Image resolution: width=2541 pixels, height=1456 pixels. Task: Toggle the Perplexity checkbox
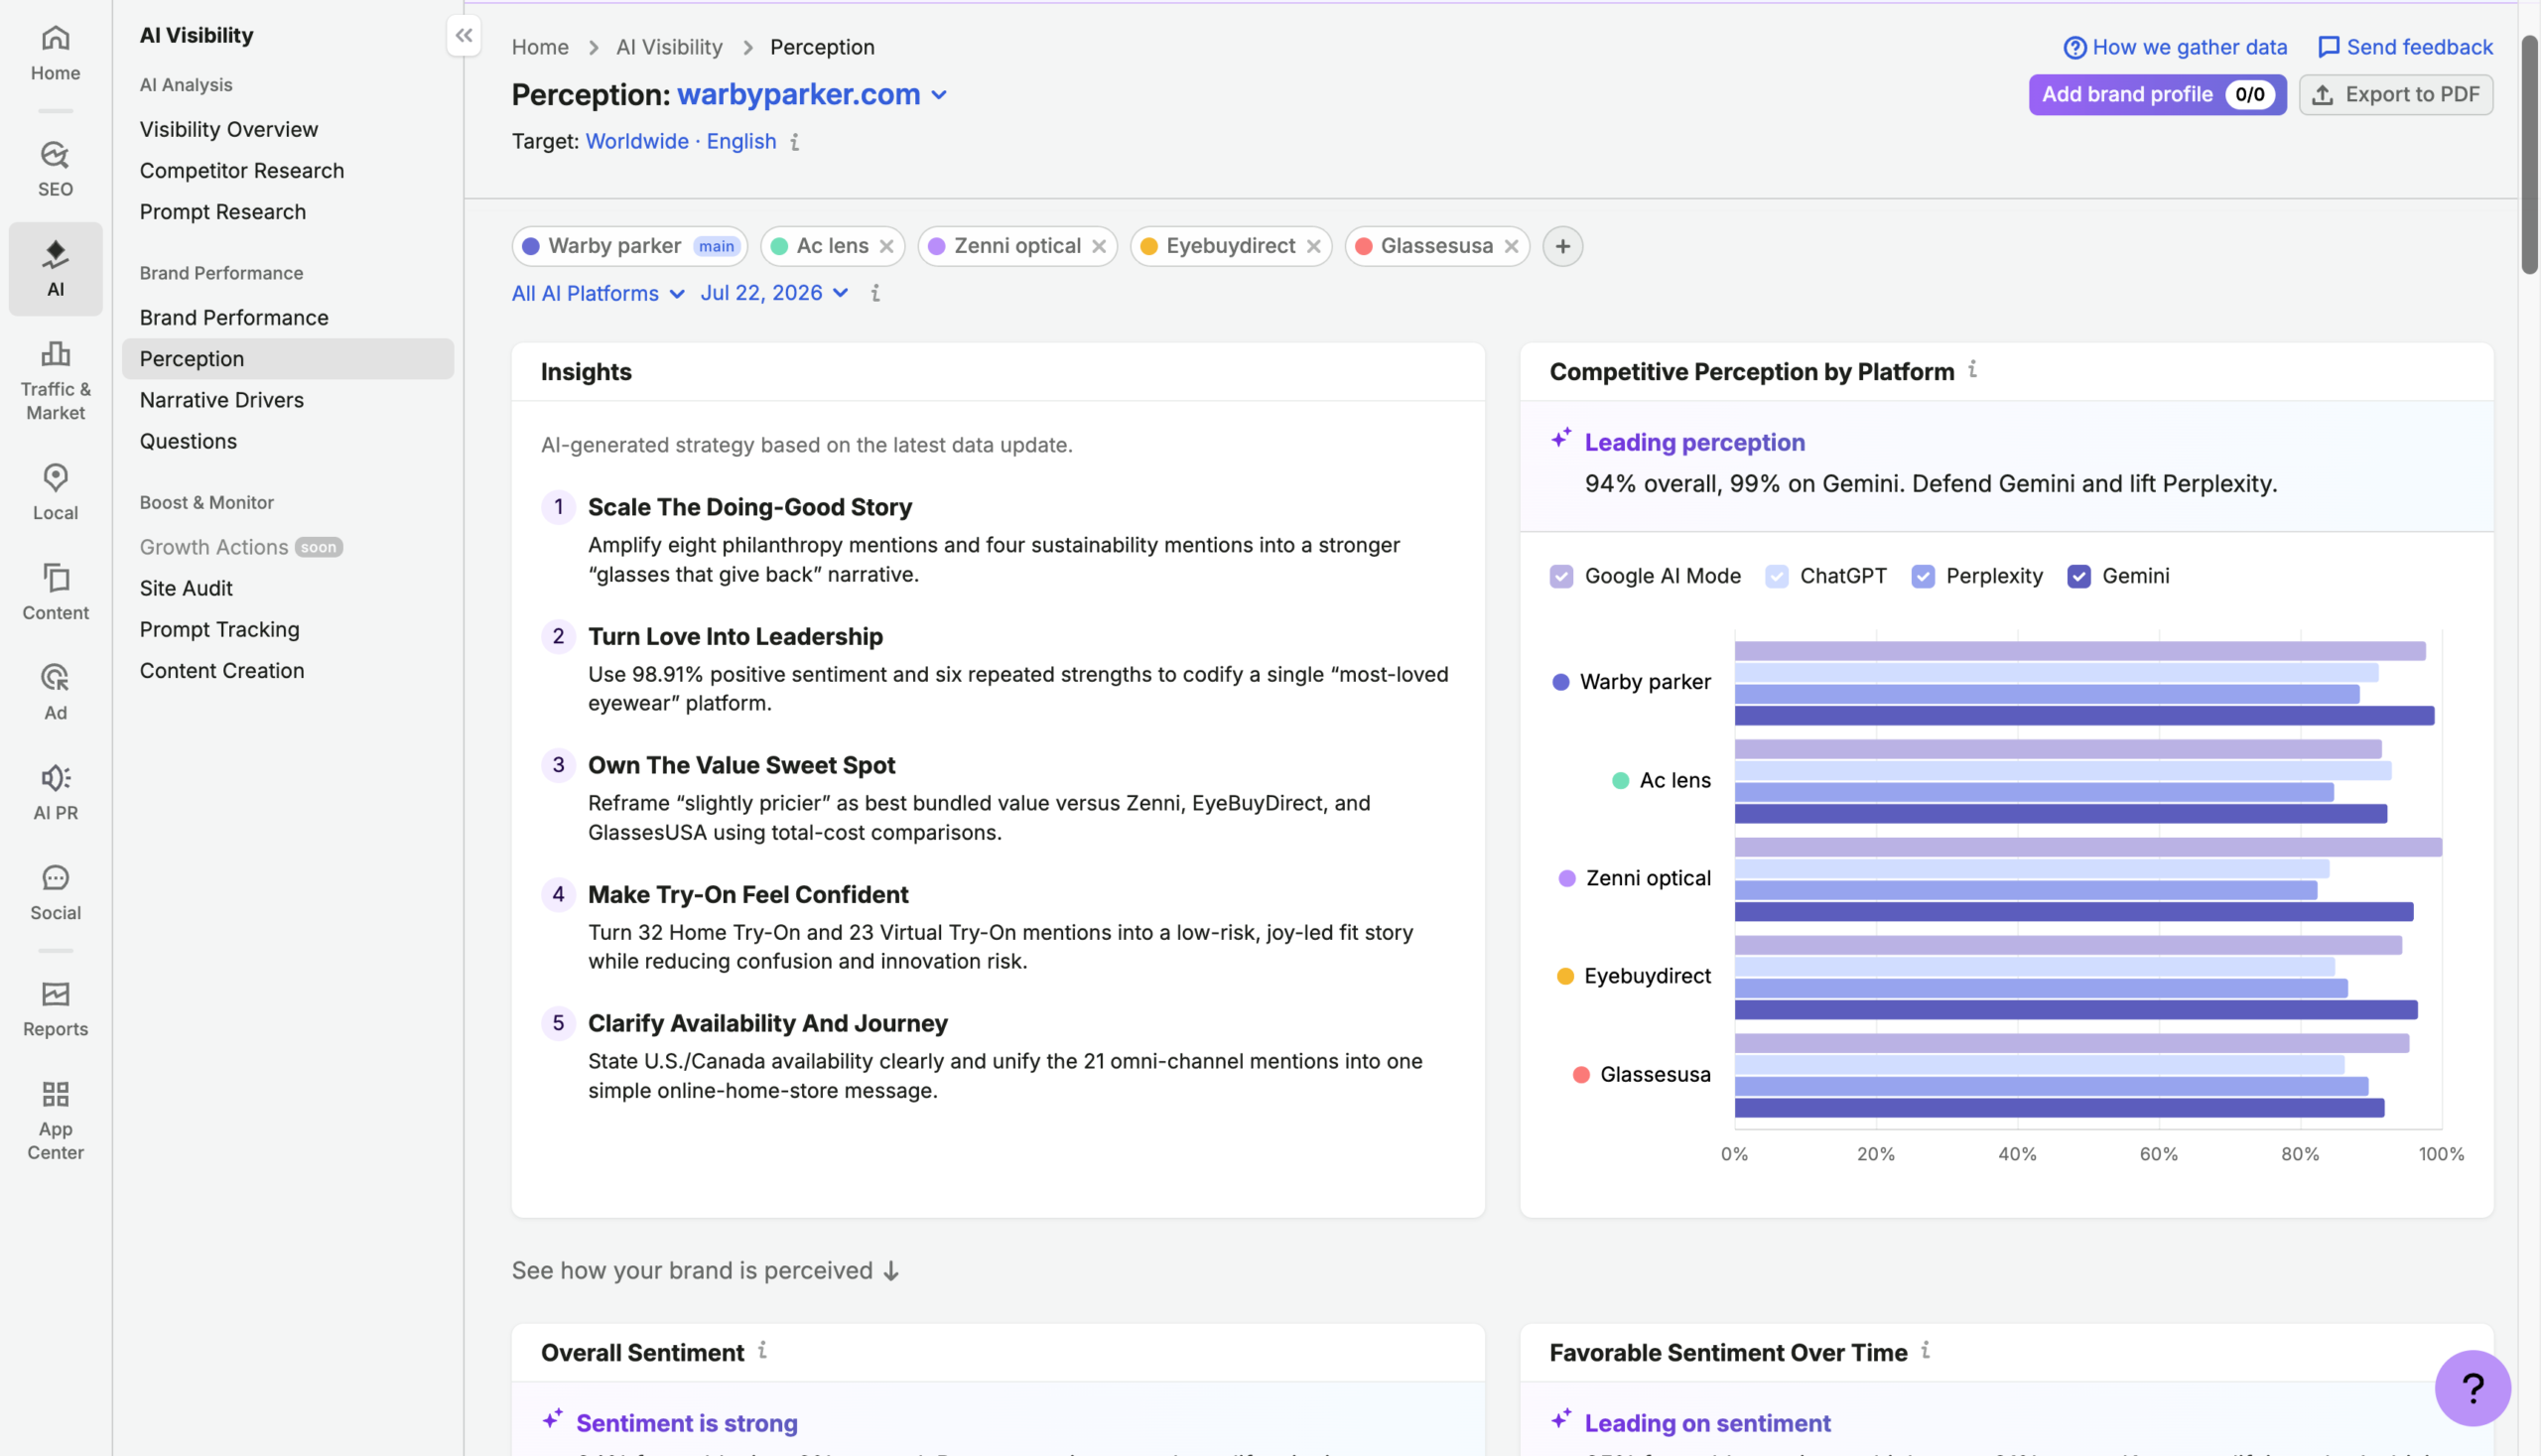click(x=1922, y=576)
